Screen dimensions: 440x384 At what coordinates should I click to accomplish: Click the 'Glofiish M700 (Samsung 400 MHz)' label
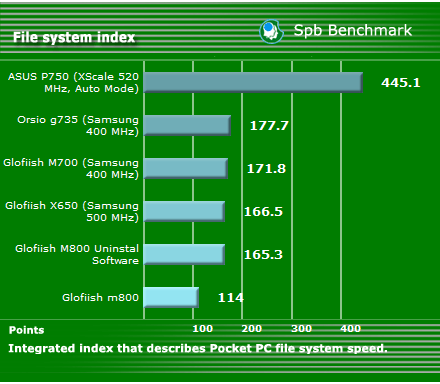point(71,169)
